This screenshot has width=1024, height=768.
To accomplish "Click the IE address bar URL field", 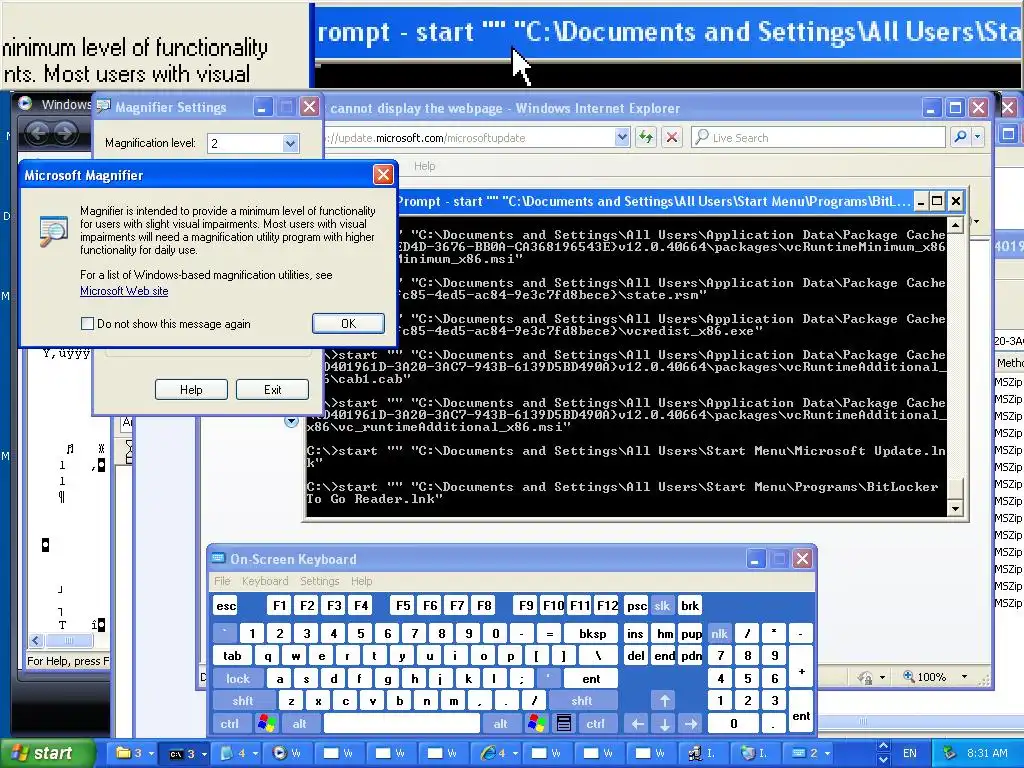I will tap(469, 137).
